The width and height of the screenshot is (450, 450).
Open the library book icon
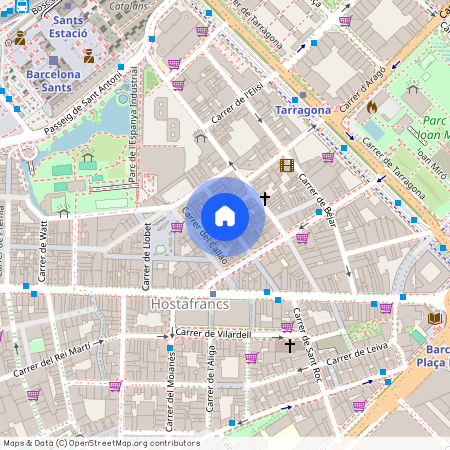(x=435, y=318)
